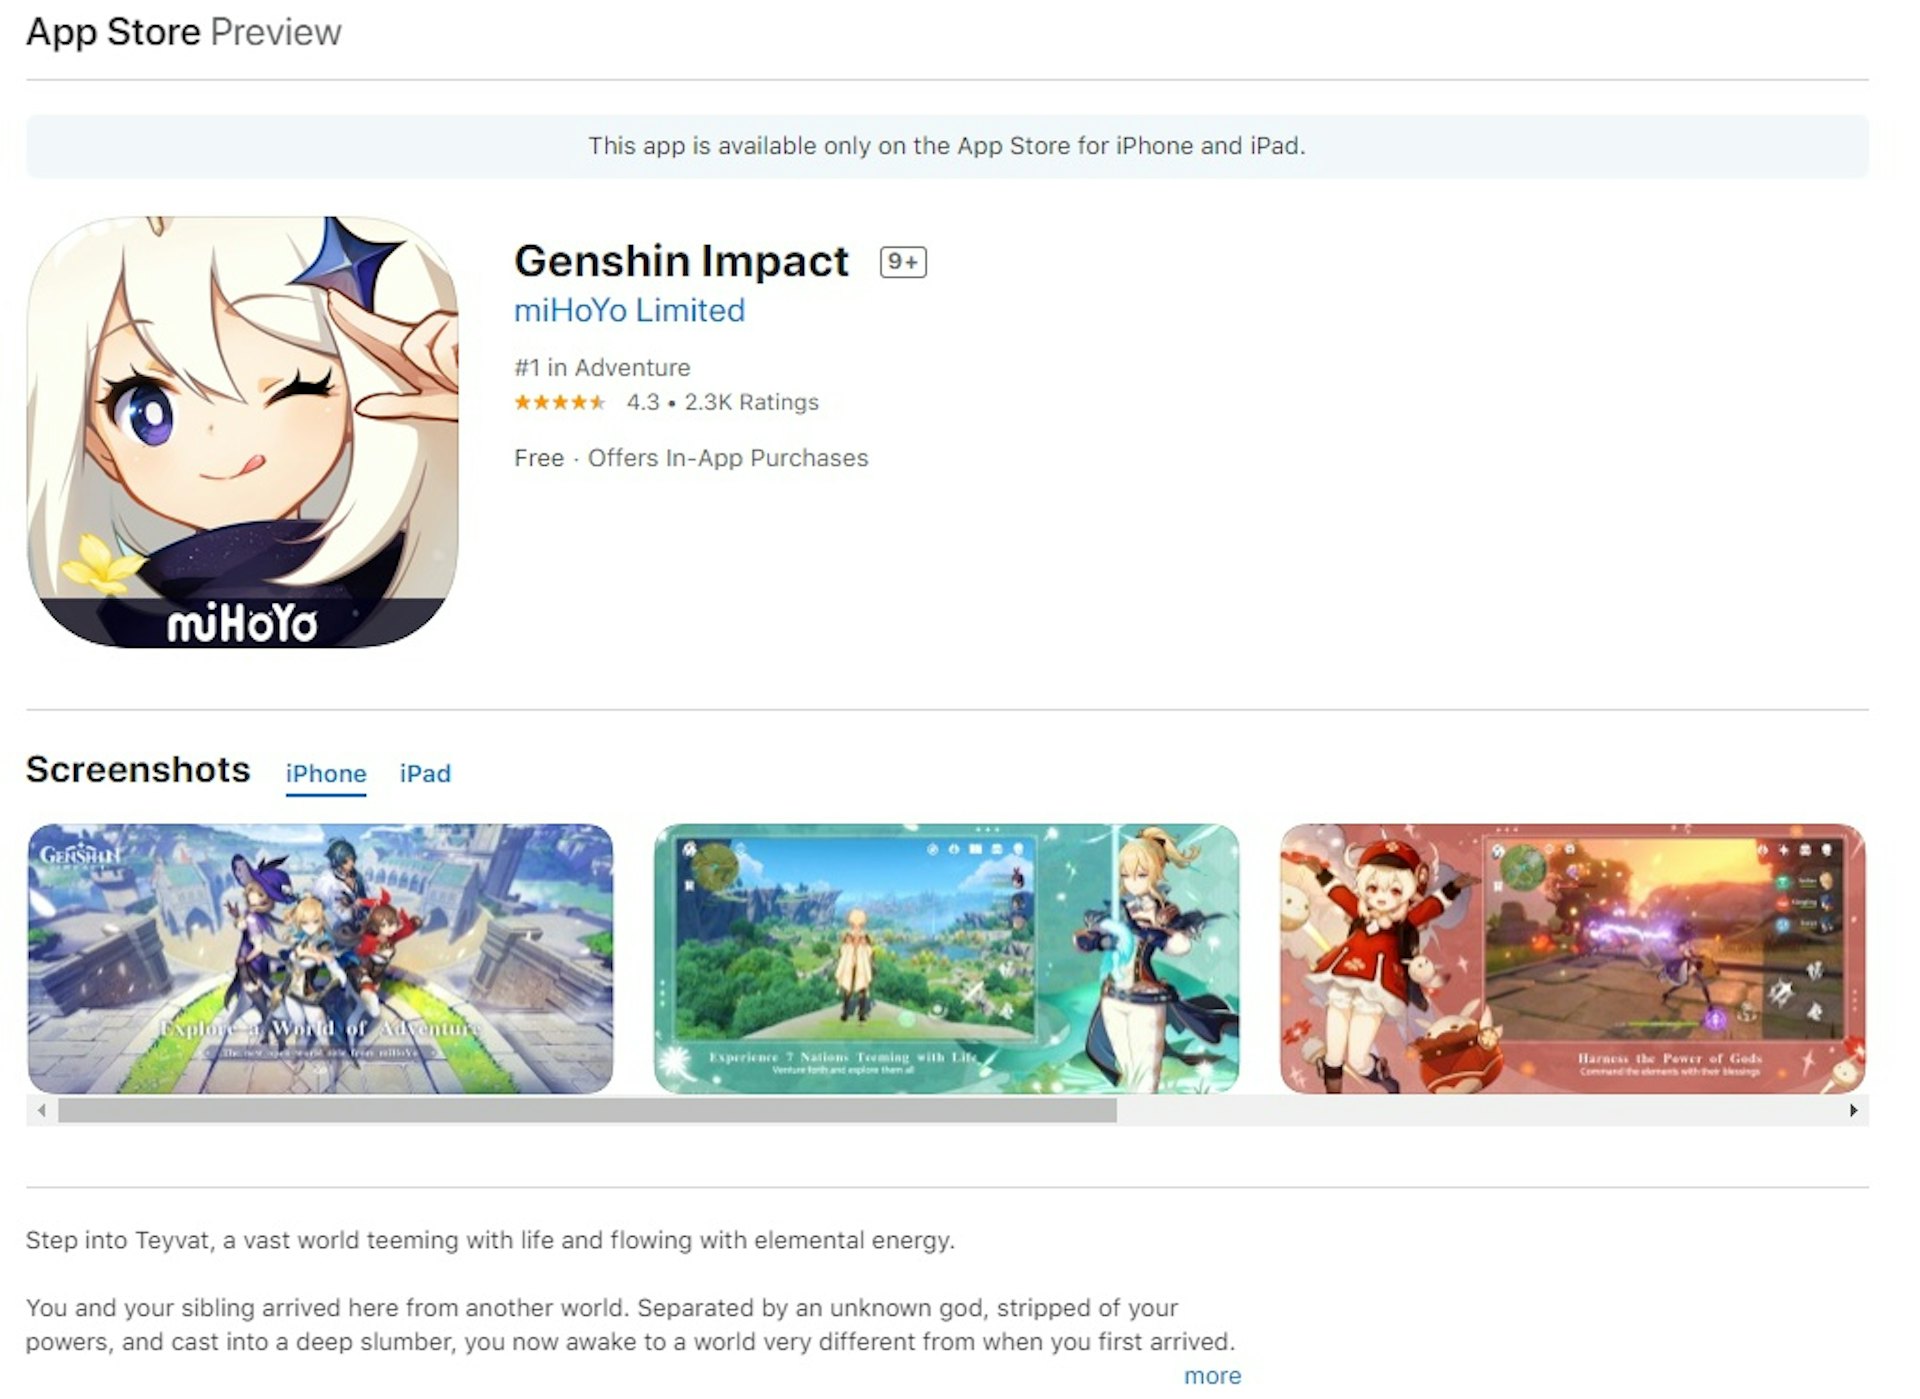Click the 2.3K Ratings text
The height and width of the screenshot is (1399, 1920).
pos(751,403)
